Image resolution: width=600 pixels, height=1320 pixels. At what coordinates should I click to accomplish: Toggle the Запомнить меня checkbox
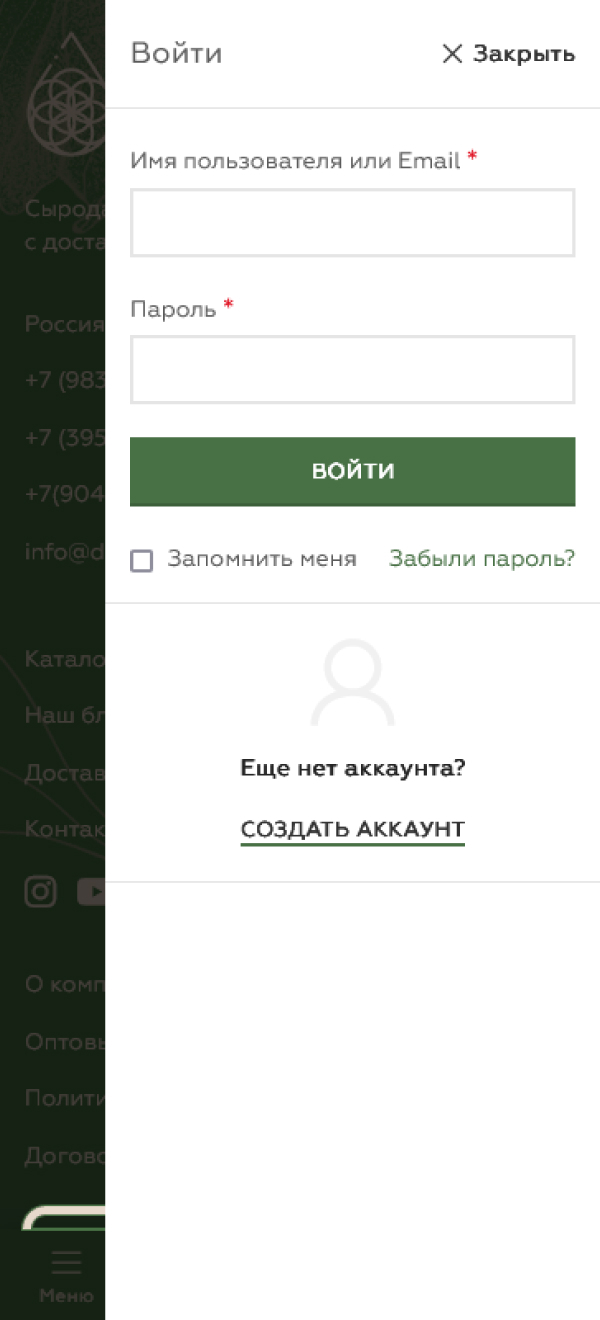point(142,561)
